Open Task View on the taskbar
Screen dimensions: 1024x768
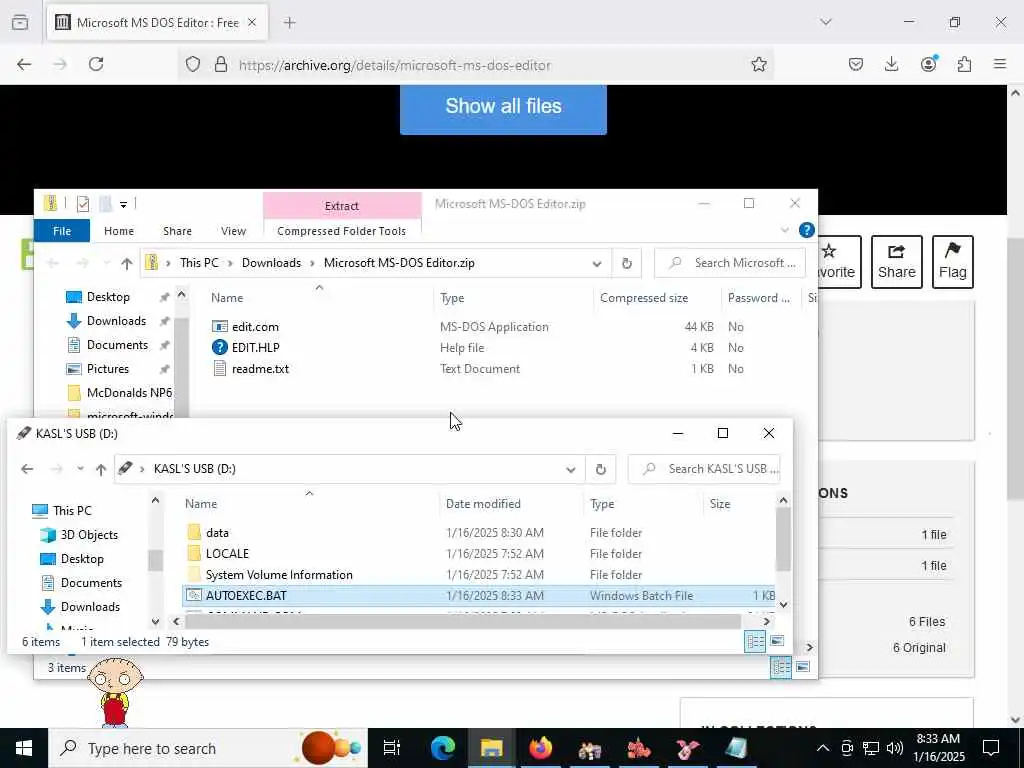coord(391,748)
